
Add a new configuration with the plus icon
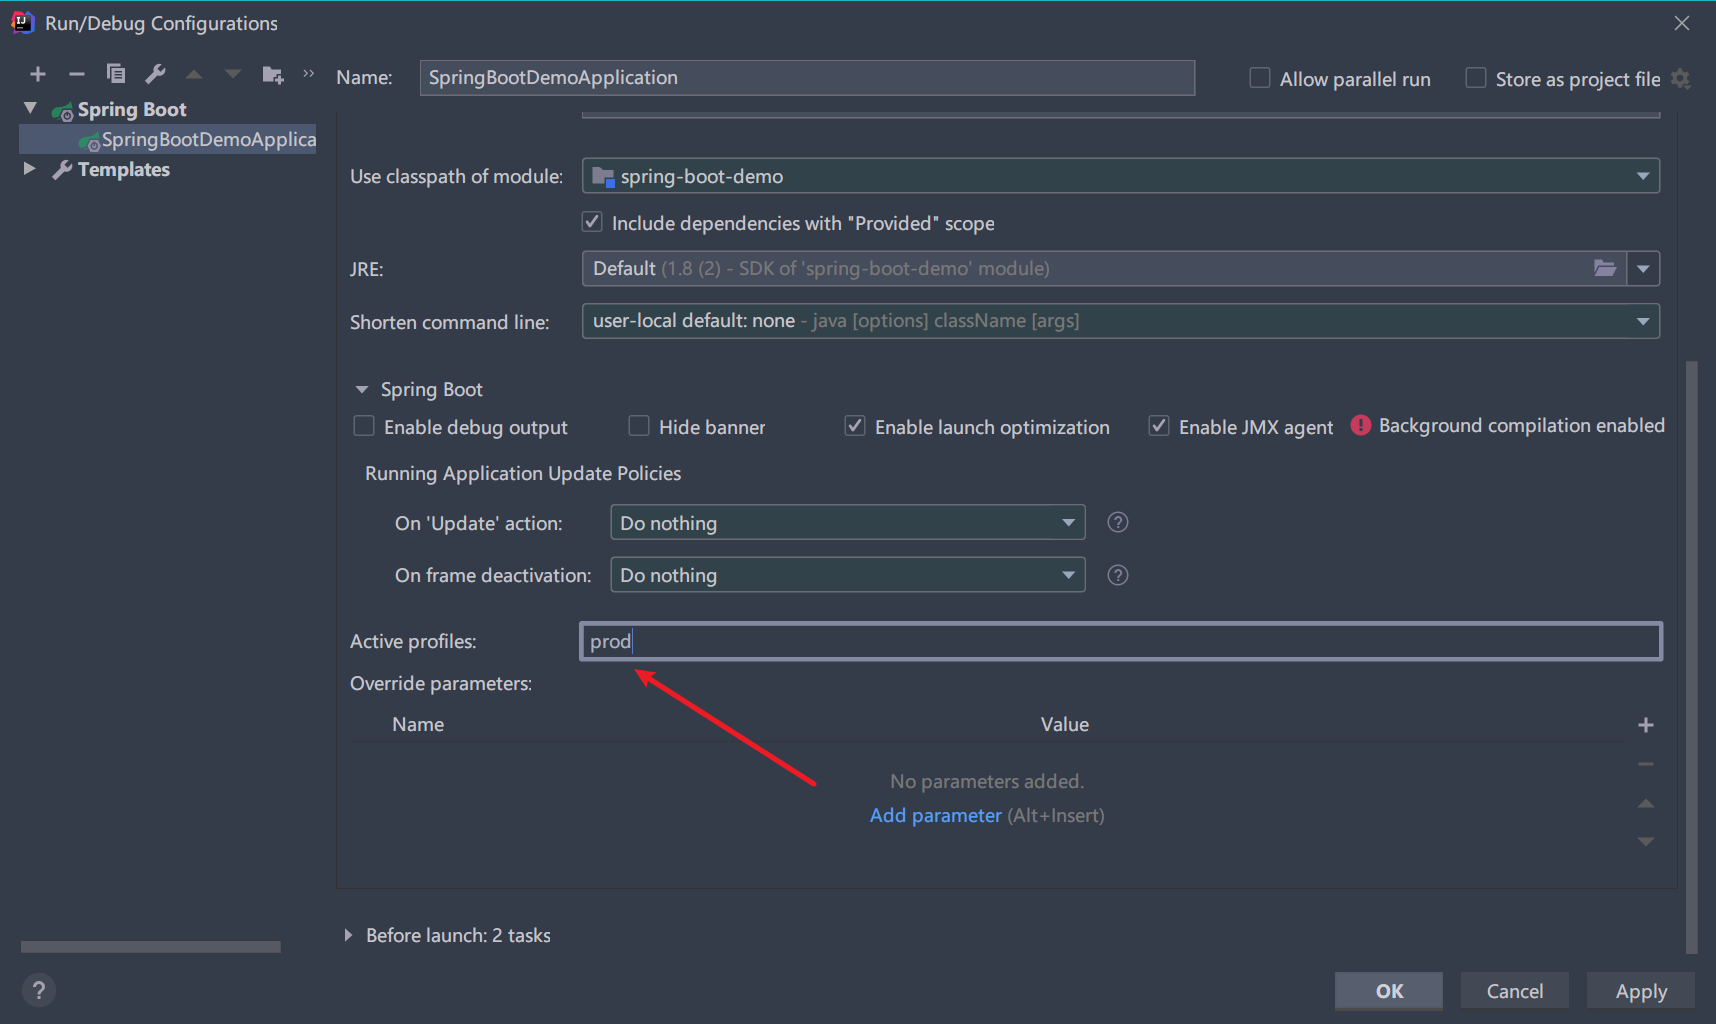(38, 74)
